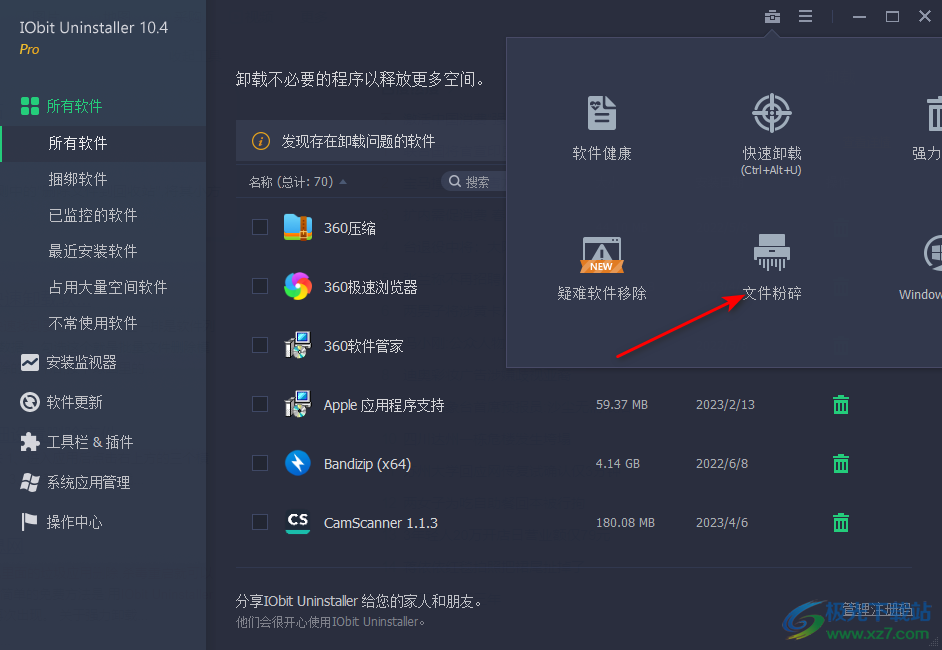The height and width of the screenshot is (650, 942).
Task: Show 最近安装软件
Action: (93, 251)
